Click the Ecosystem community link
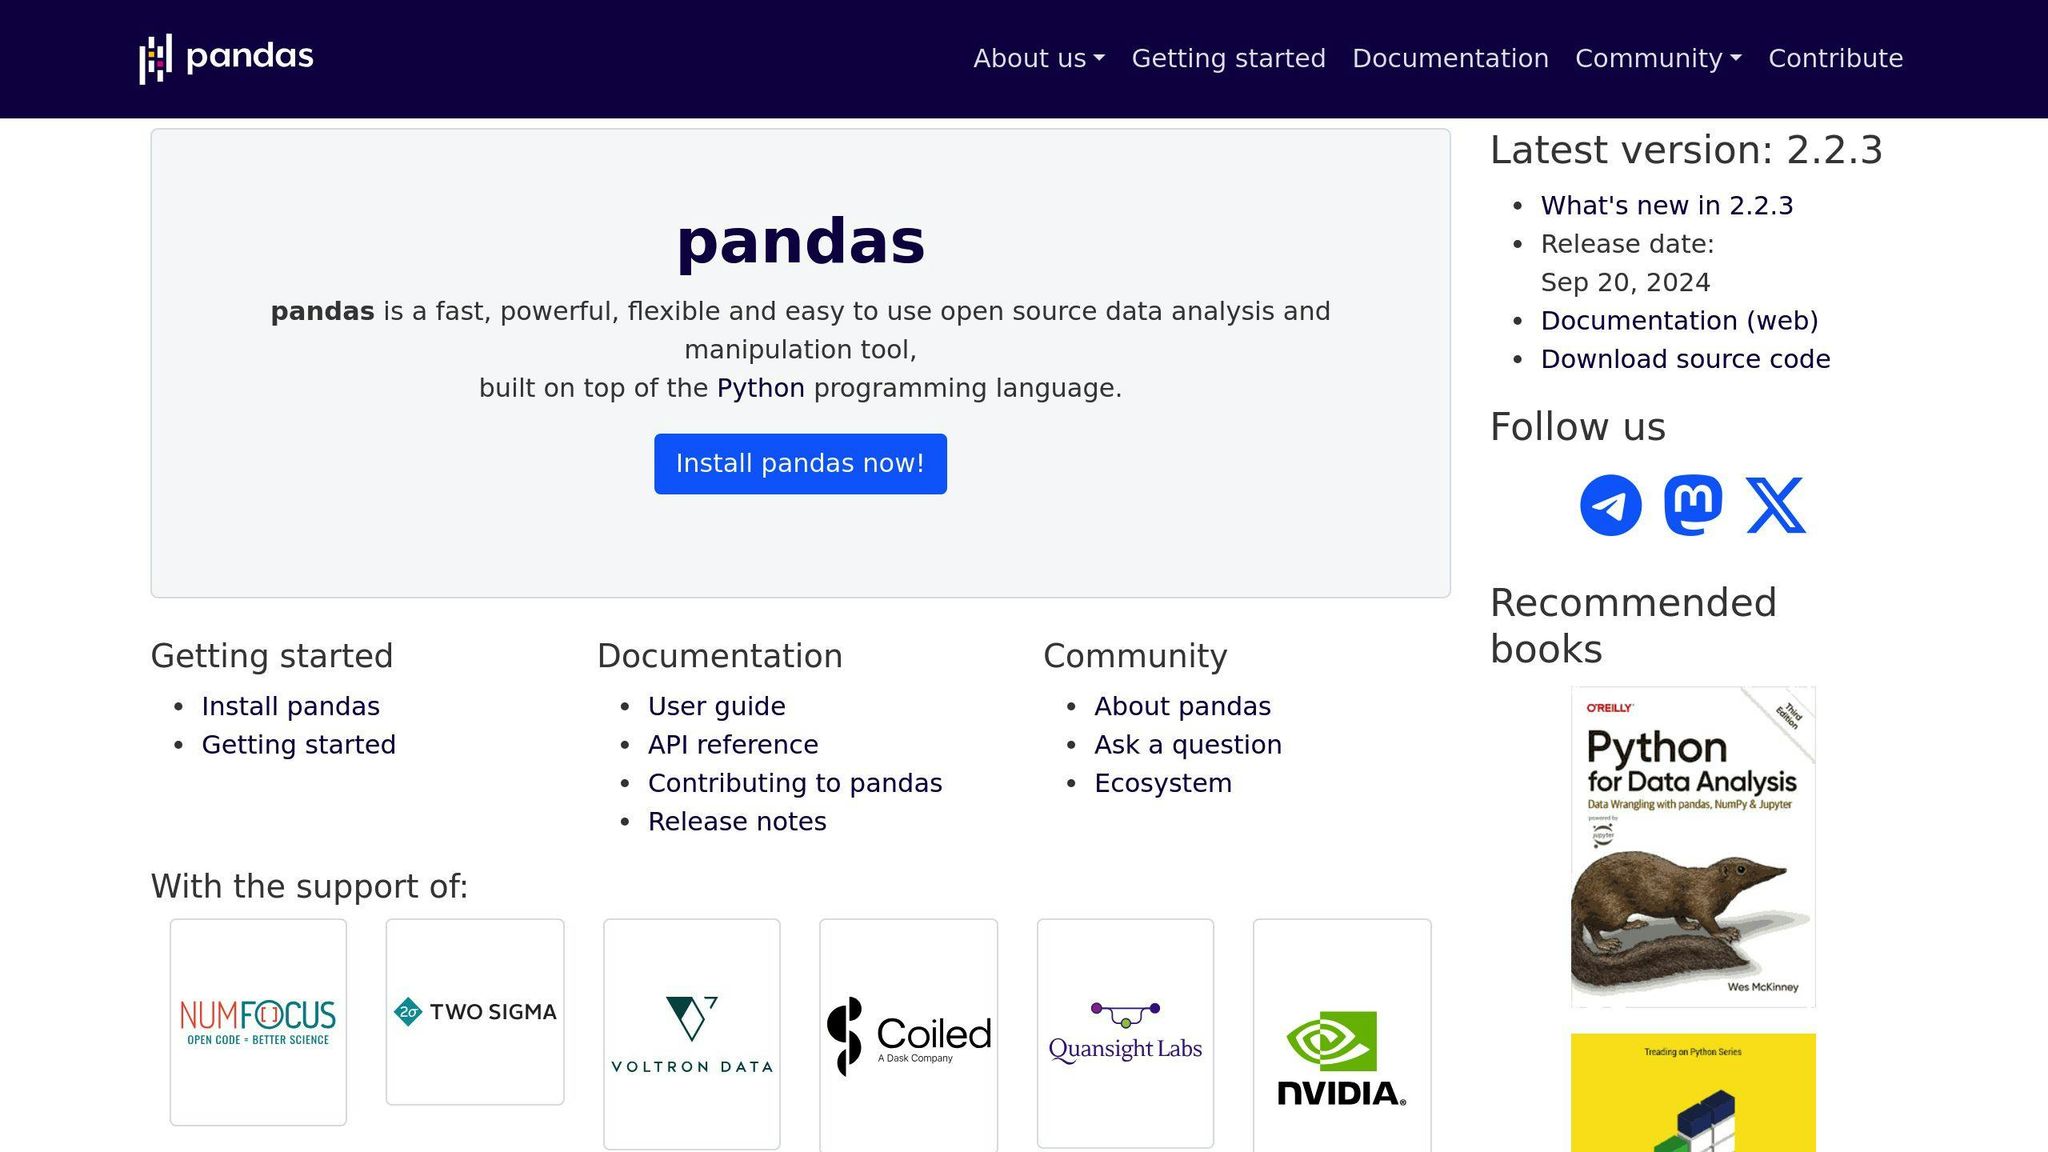 (1163, 783)
